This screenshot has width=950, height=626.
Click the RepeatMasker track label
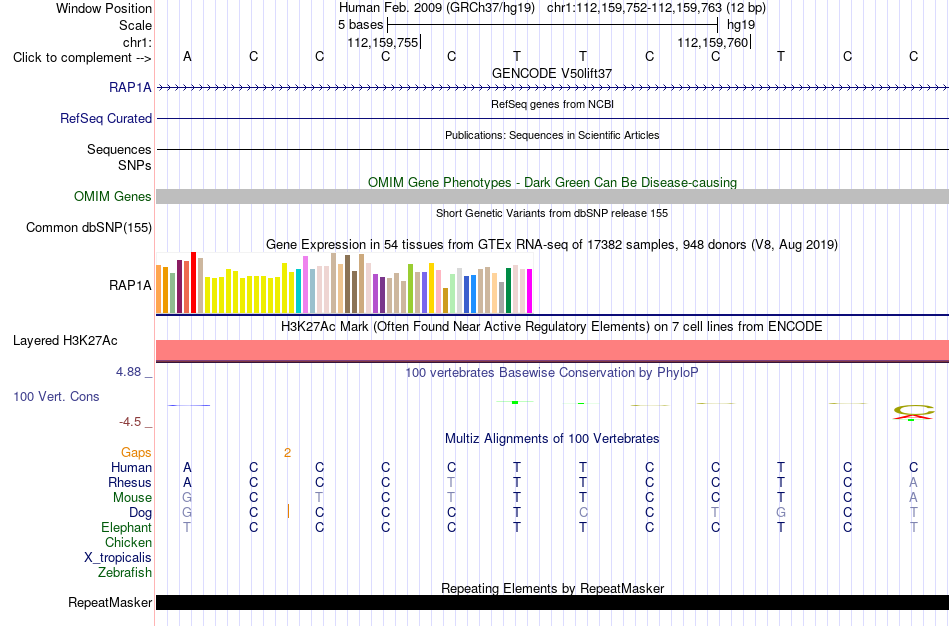[x=110, y=602]
